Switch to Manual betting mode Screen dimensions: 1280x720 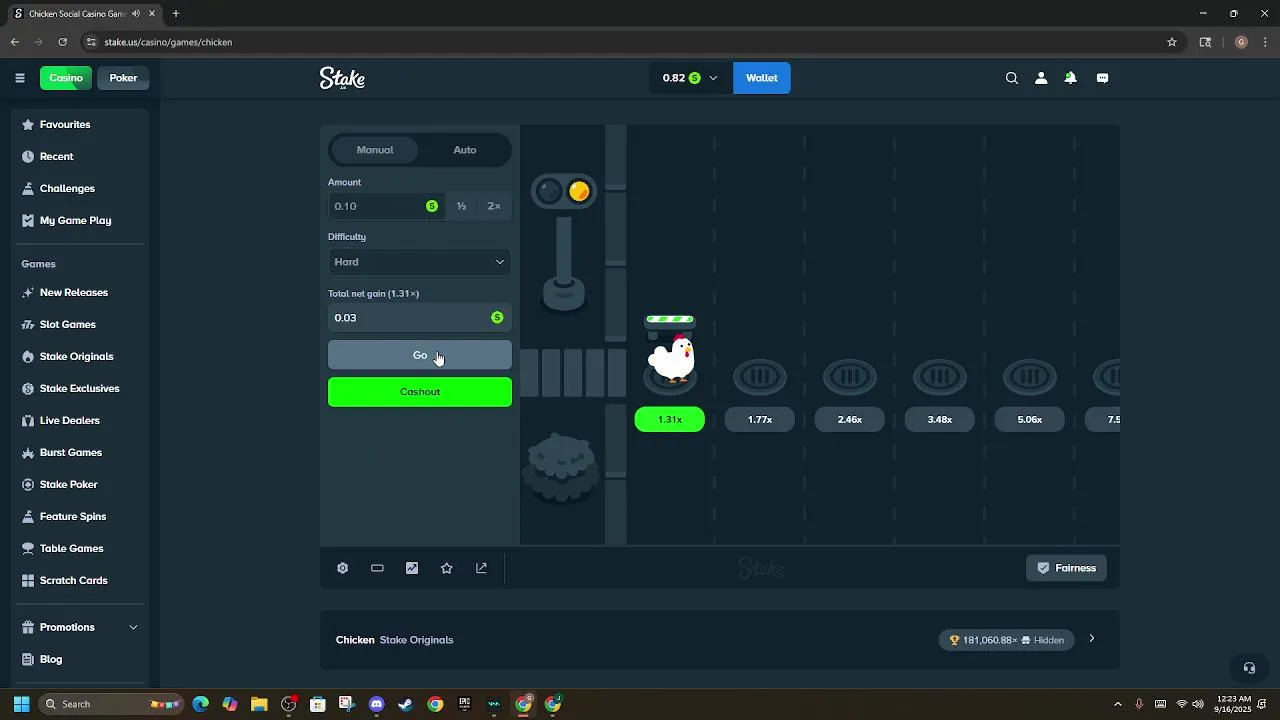tap(375, 150)
